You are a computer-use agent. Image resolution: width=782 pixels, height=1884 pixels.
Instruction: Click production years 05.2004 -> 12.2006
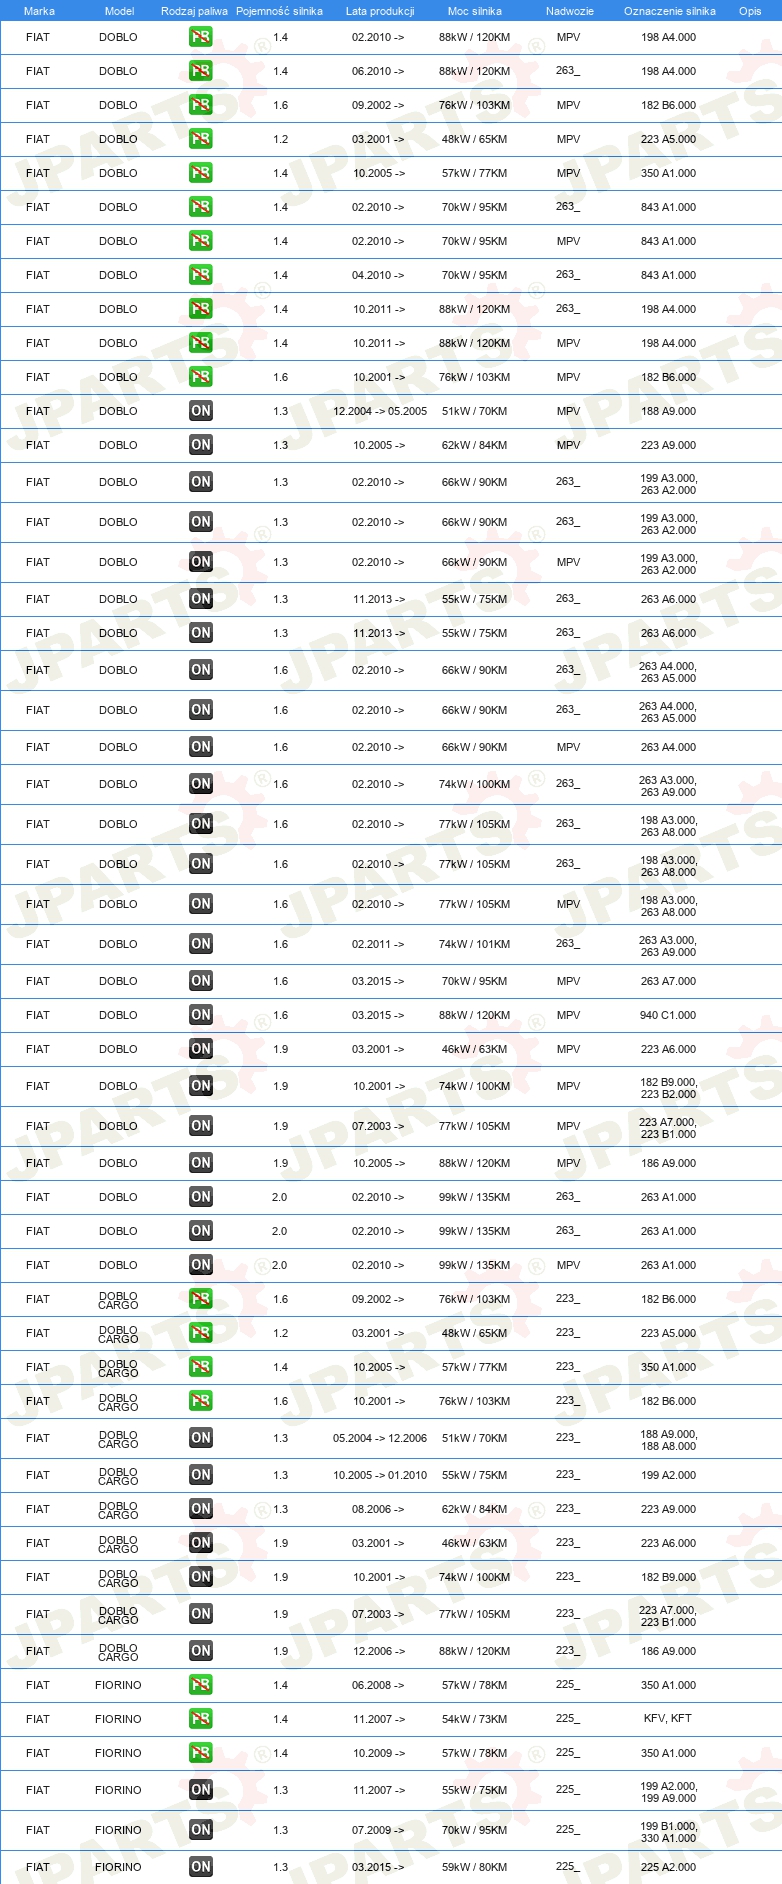(380, 1438)
